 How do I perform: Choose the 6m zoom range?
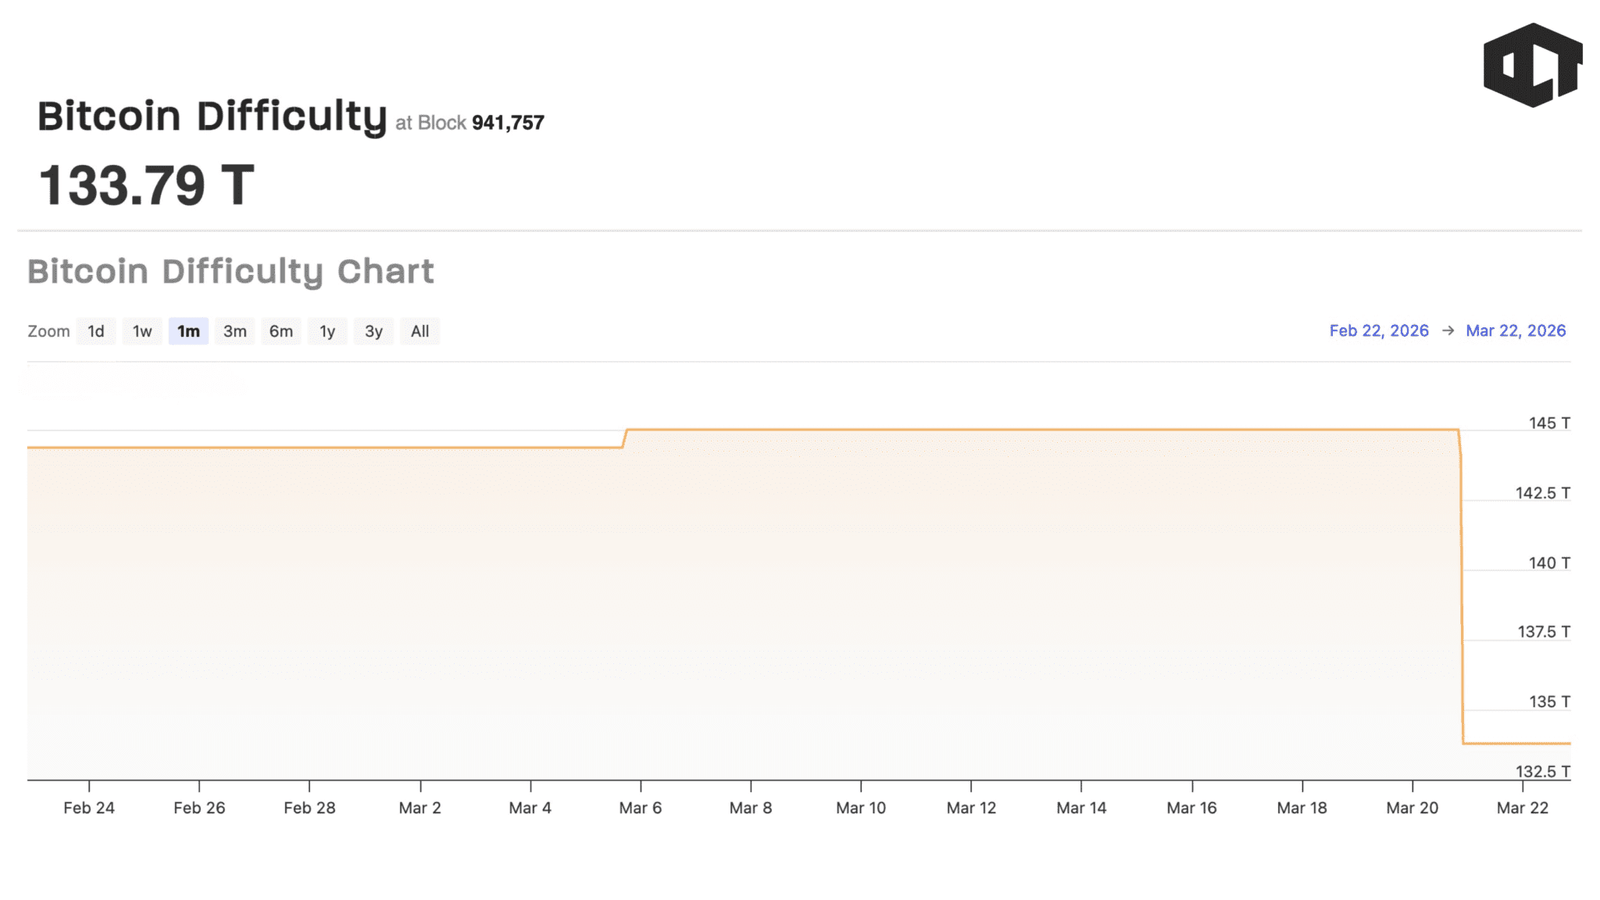point(281,331)
